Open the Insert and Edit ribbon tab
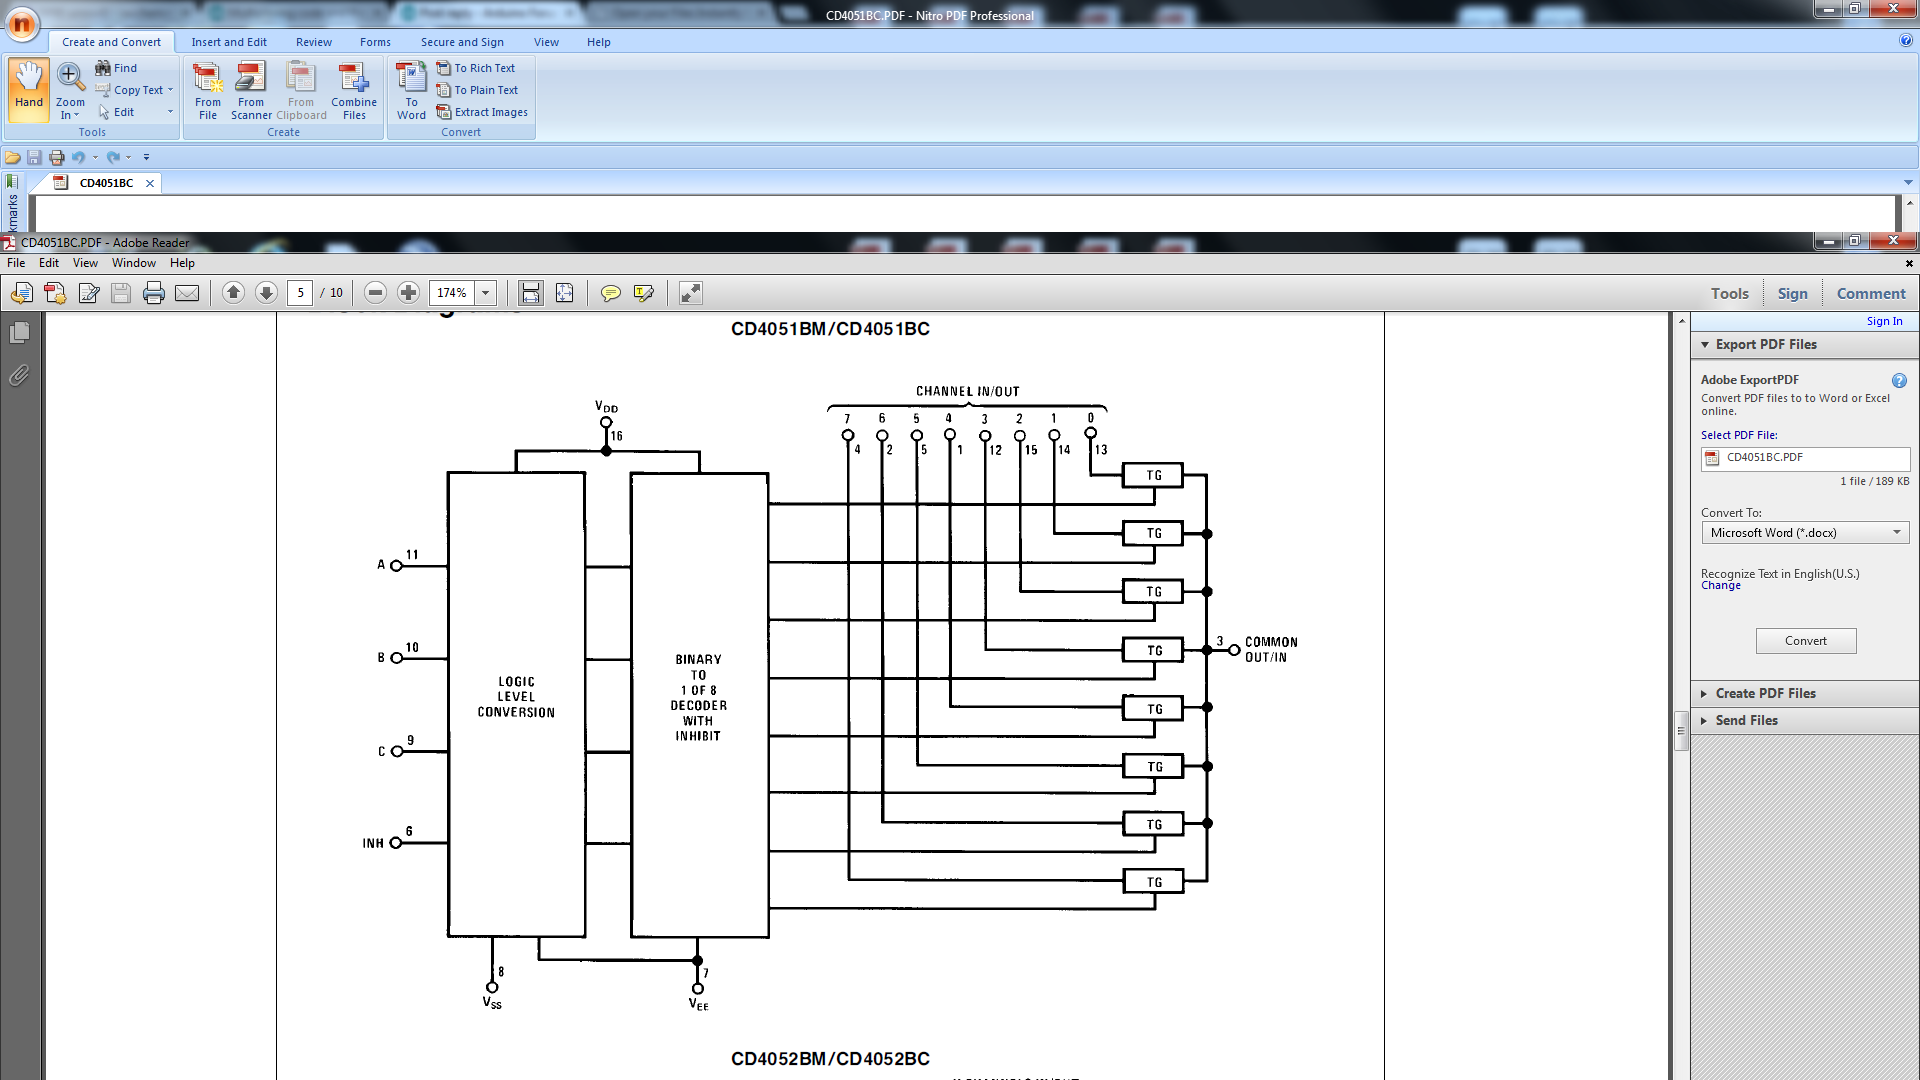This screenshot has width=1920, height=1080. coord(229,42)
